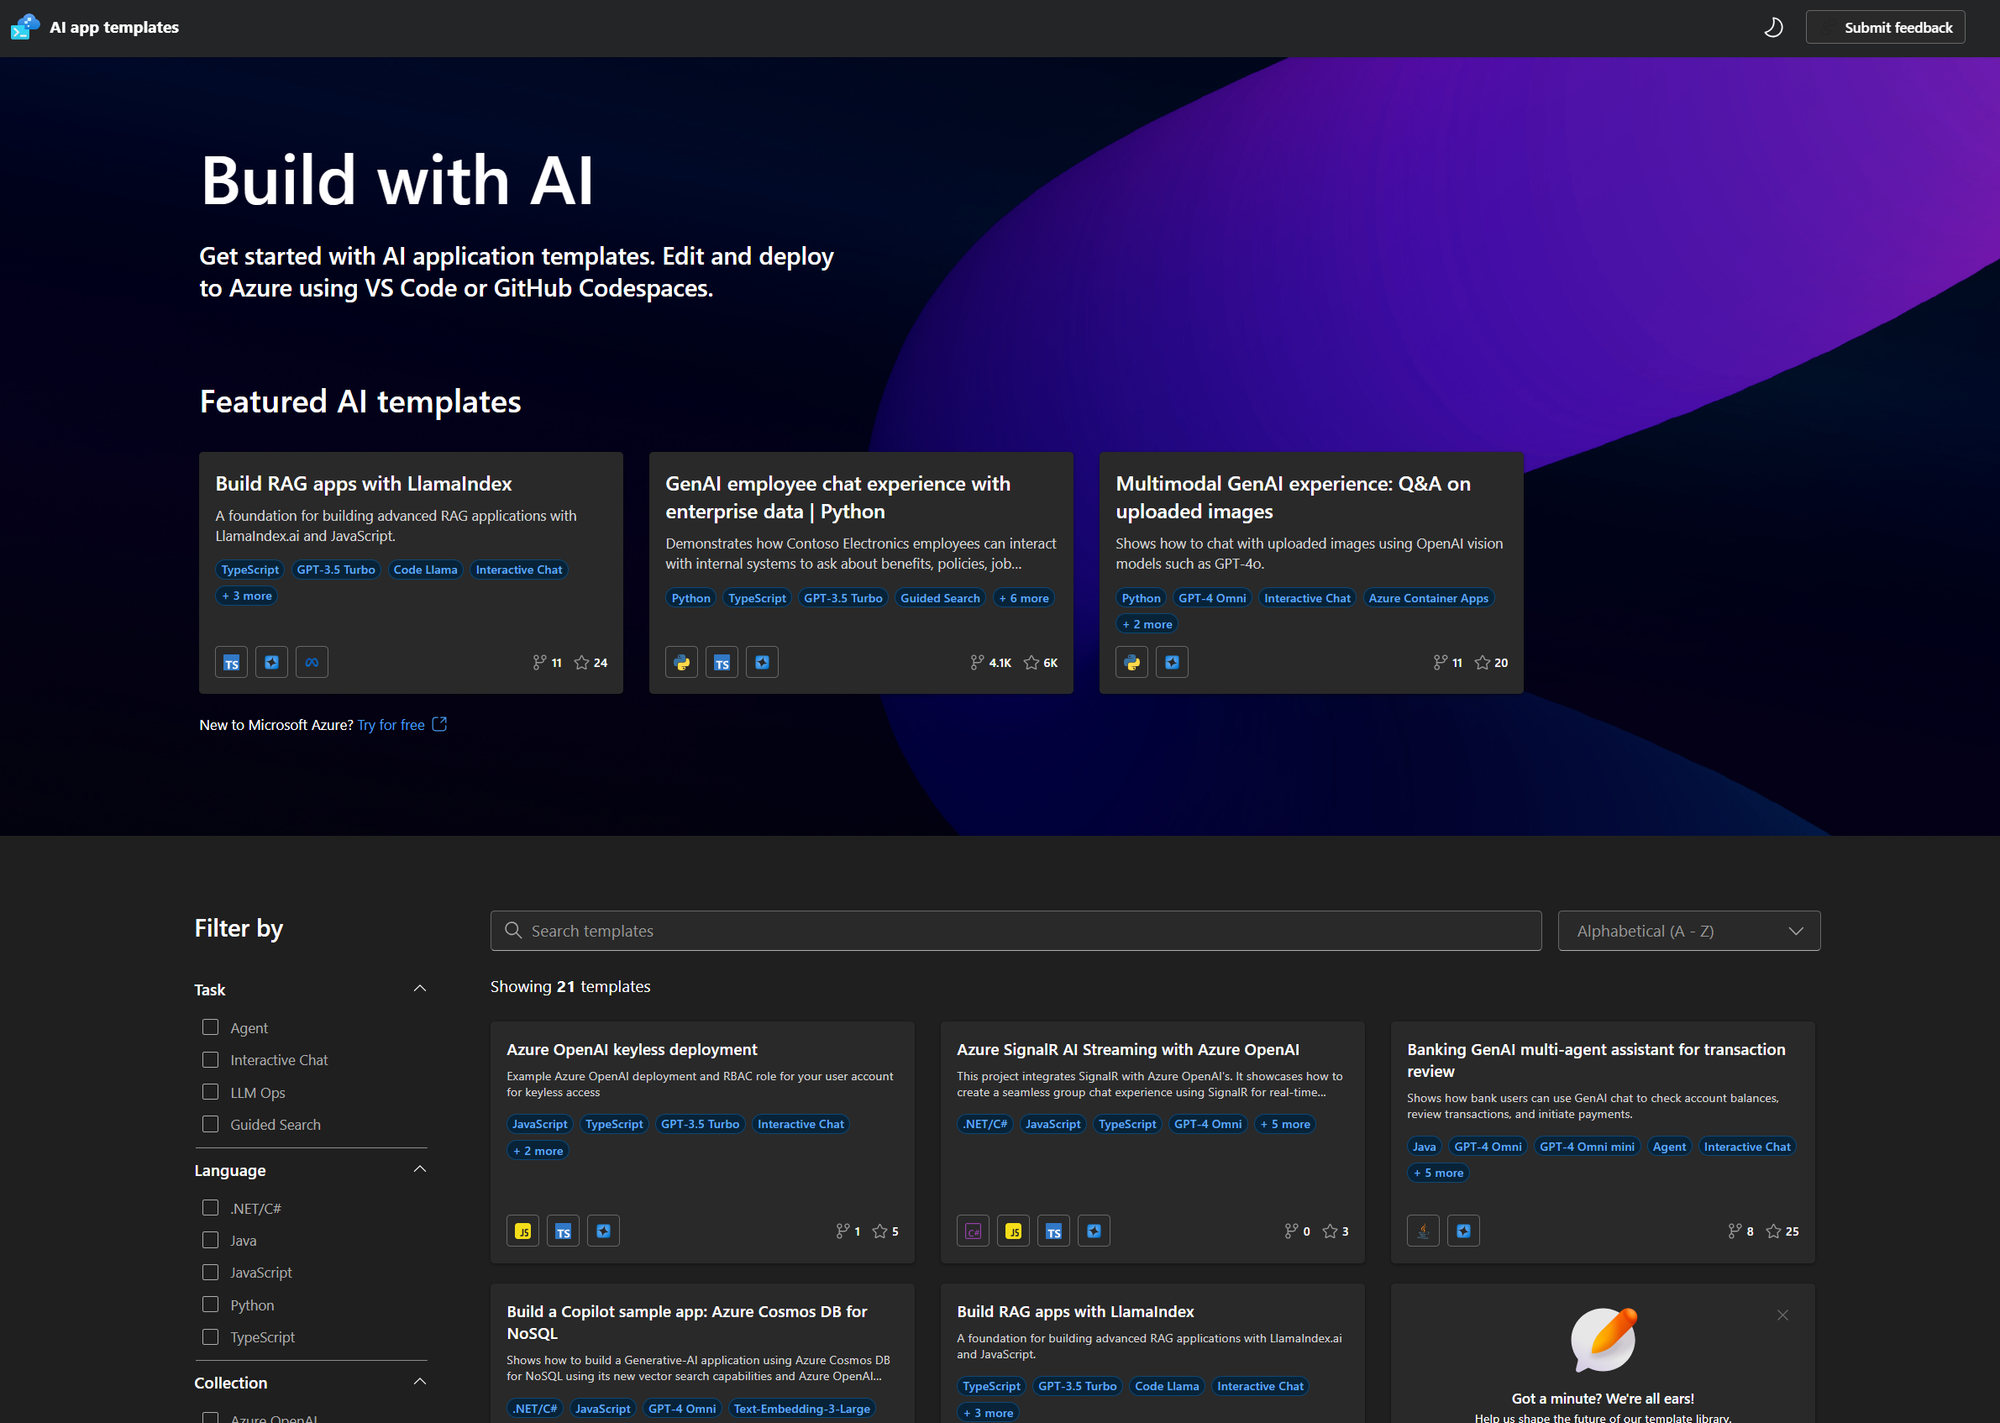Click C# icon on Azure SignalR card
This screenshot has height=1423, width=2000.
pyautogui.click(x=973, y=1231)
